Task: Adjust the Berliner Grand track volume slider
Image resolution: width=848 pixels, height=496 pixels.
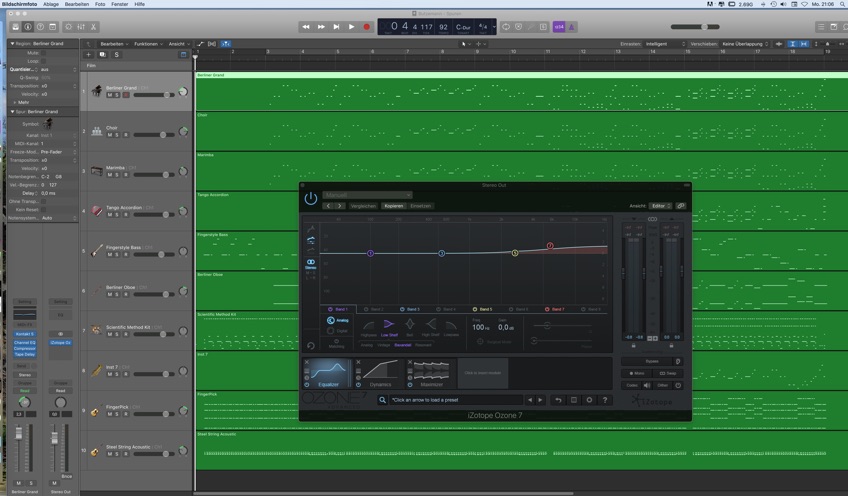Action: pos(154,95)
